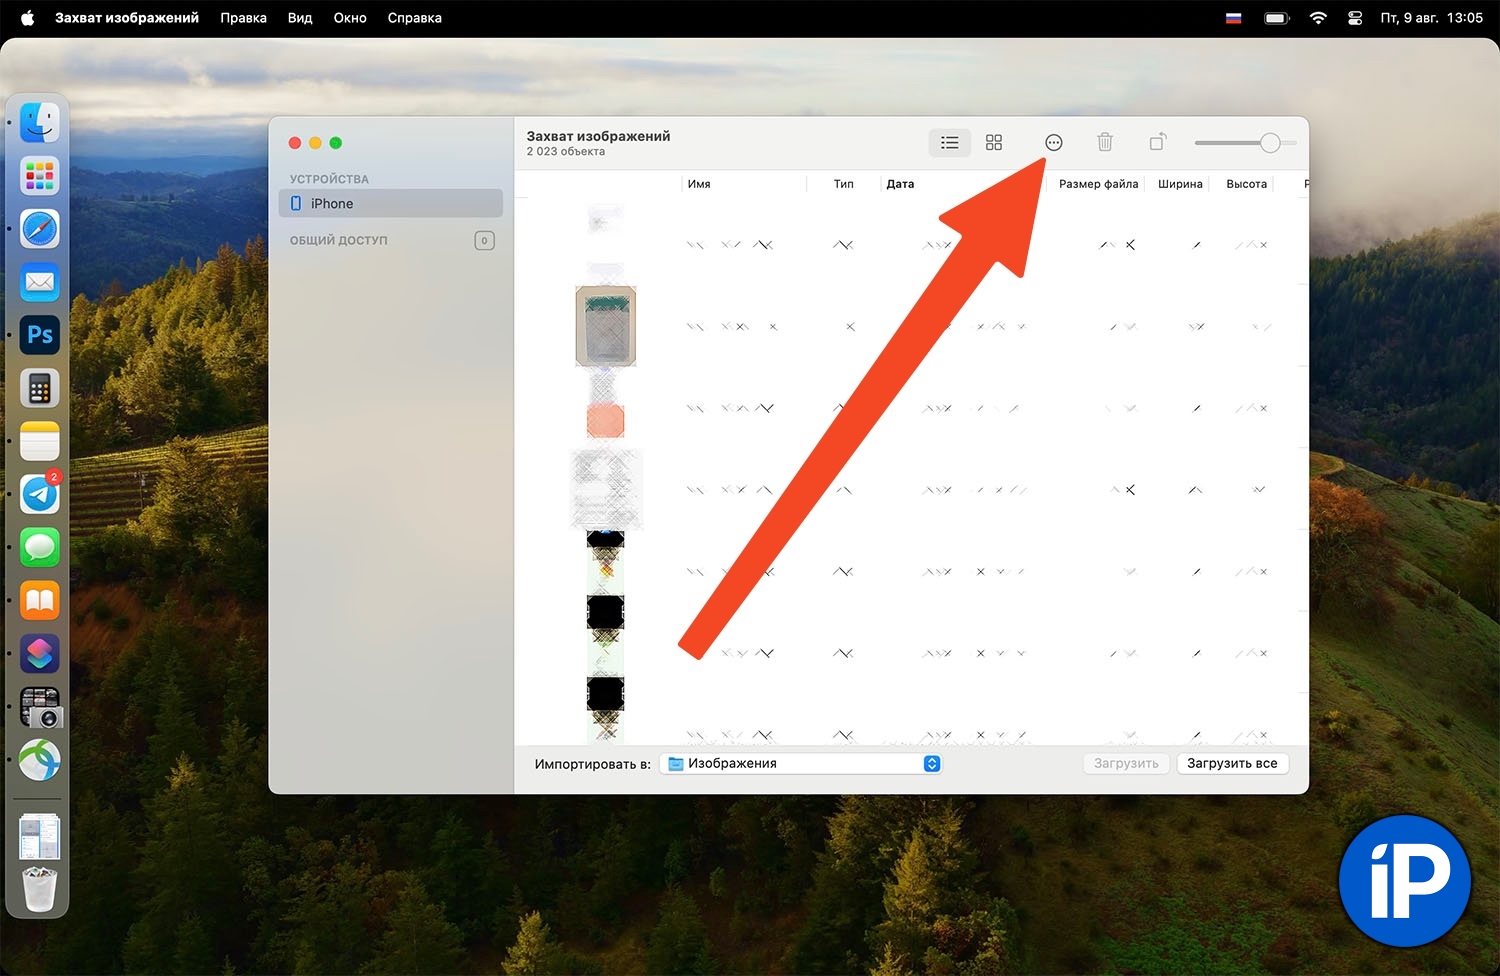Launch Messages from the Dock

[x=40, y=547]
